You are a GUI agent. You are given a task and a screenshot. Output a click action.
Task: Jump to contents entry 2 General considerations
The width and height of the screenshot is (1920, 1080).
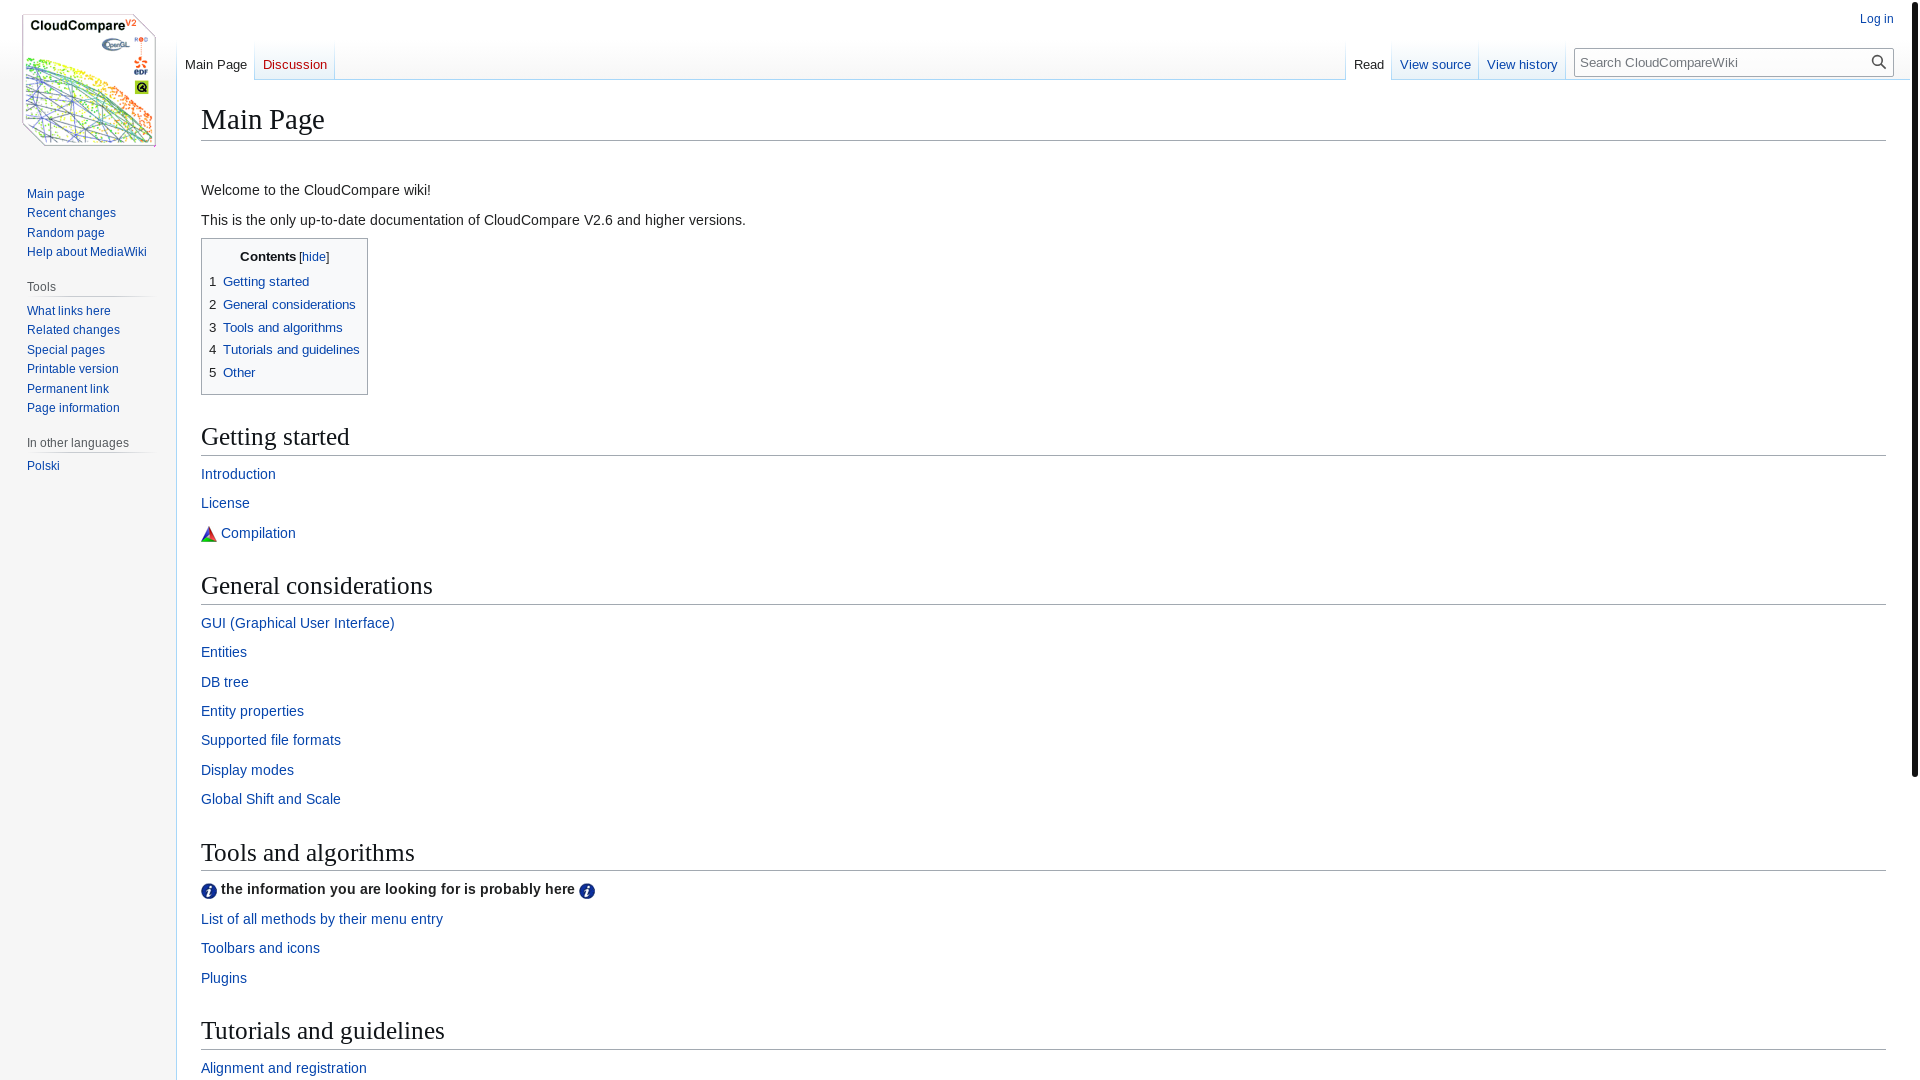pyautogui.click(x=282, y=305)
